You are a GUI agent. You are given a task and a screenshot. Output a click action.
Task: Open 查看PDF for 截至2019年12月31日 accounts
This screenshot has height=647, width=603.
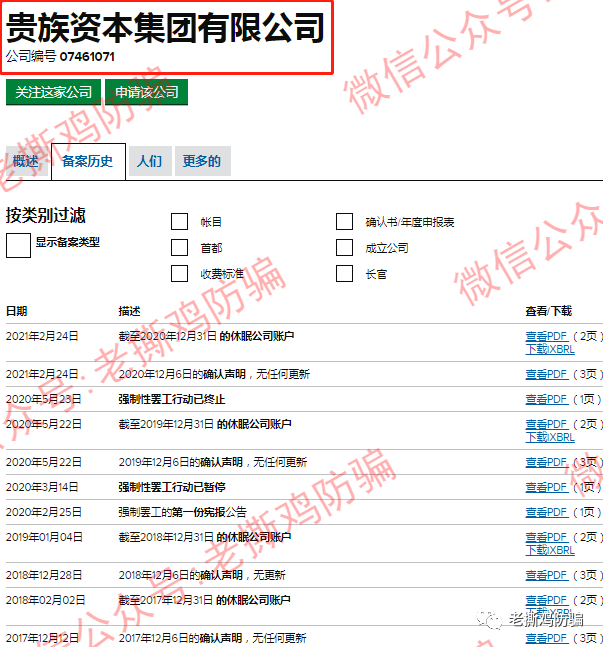(547, 424)
